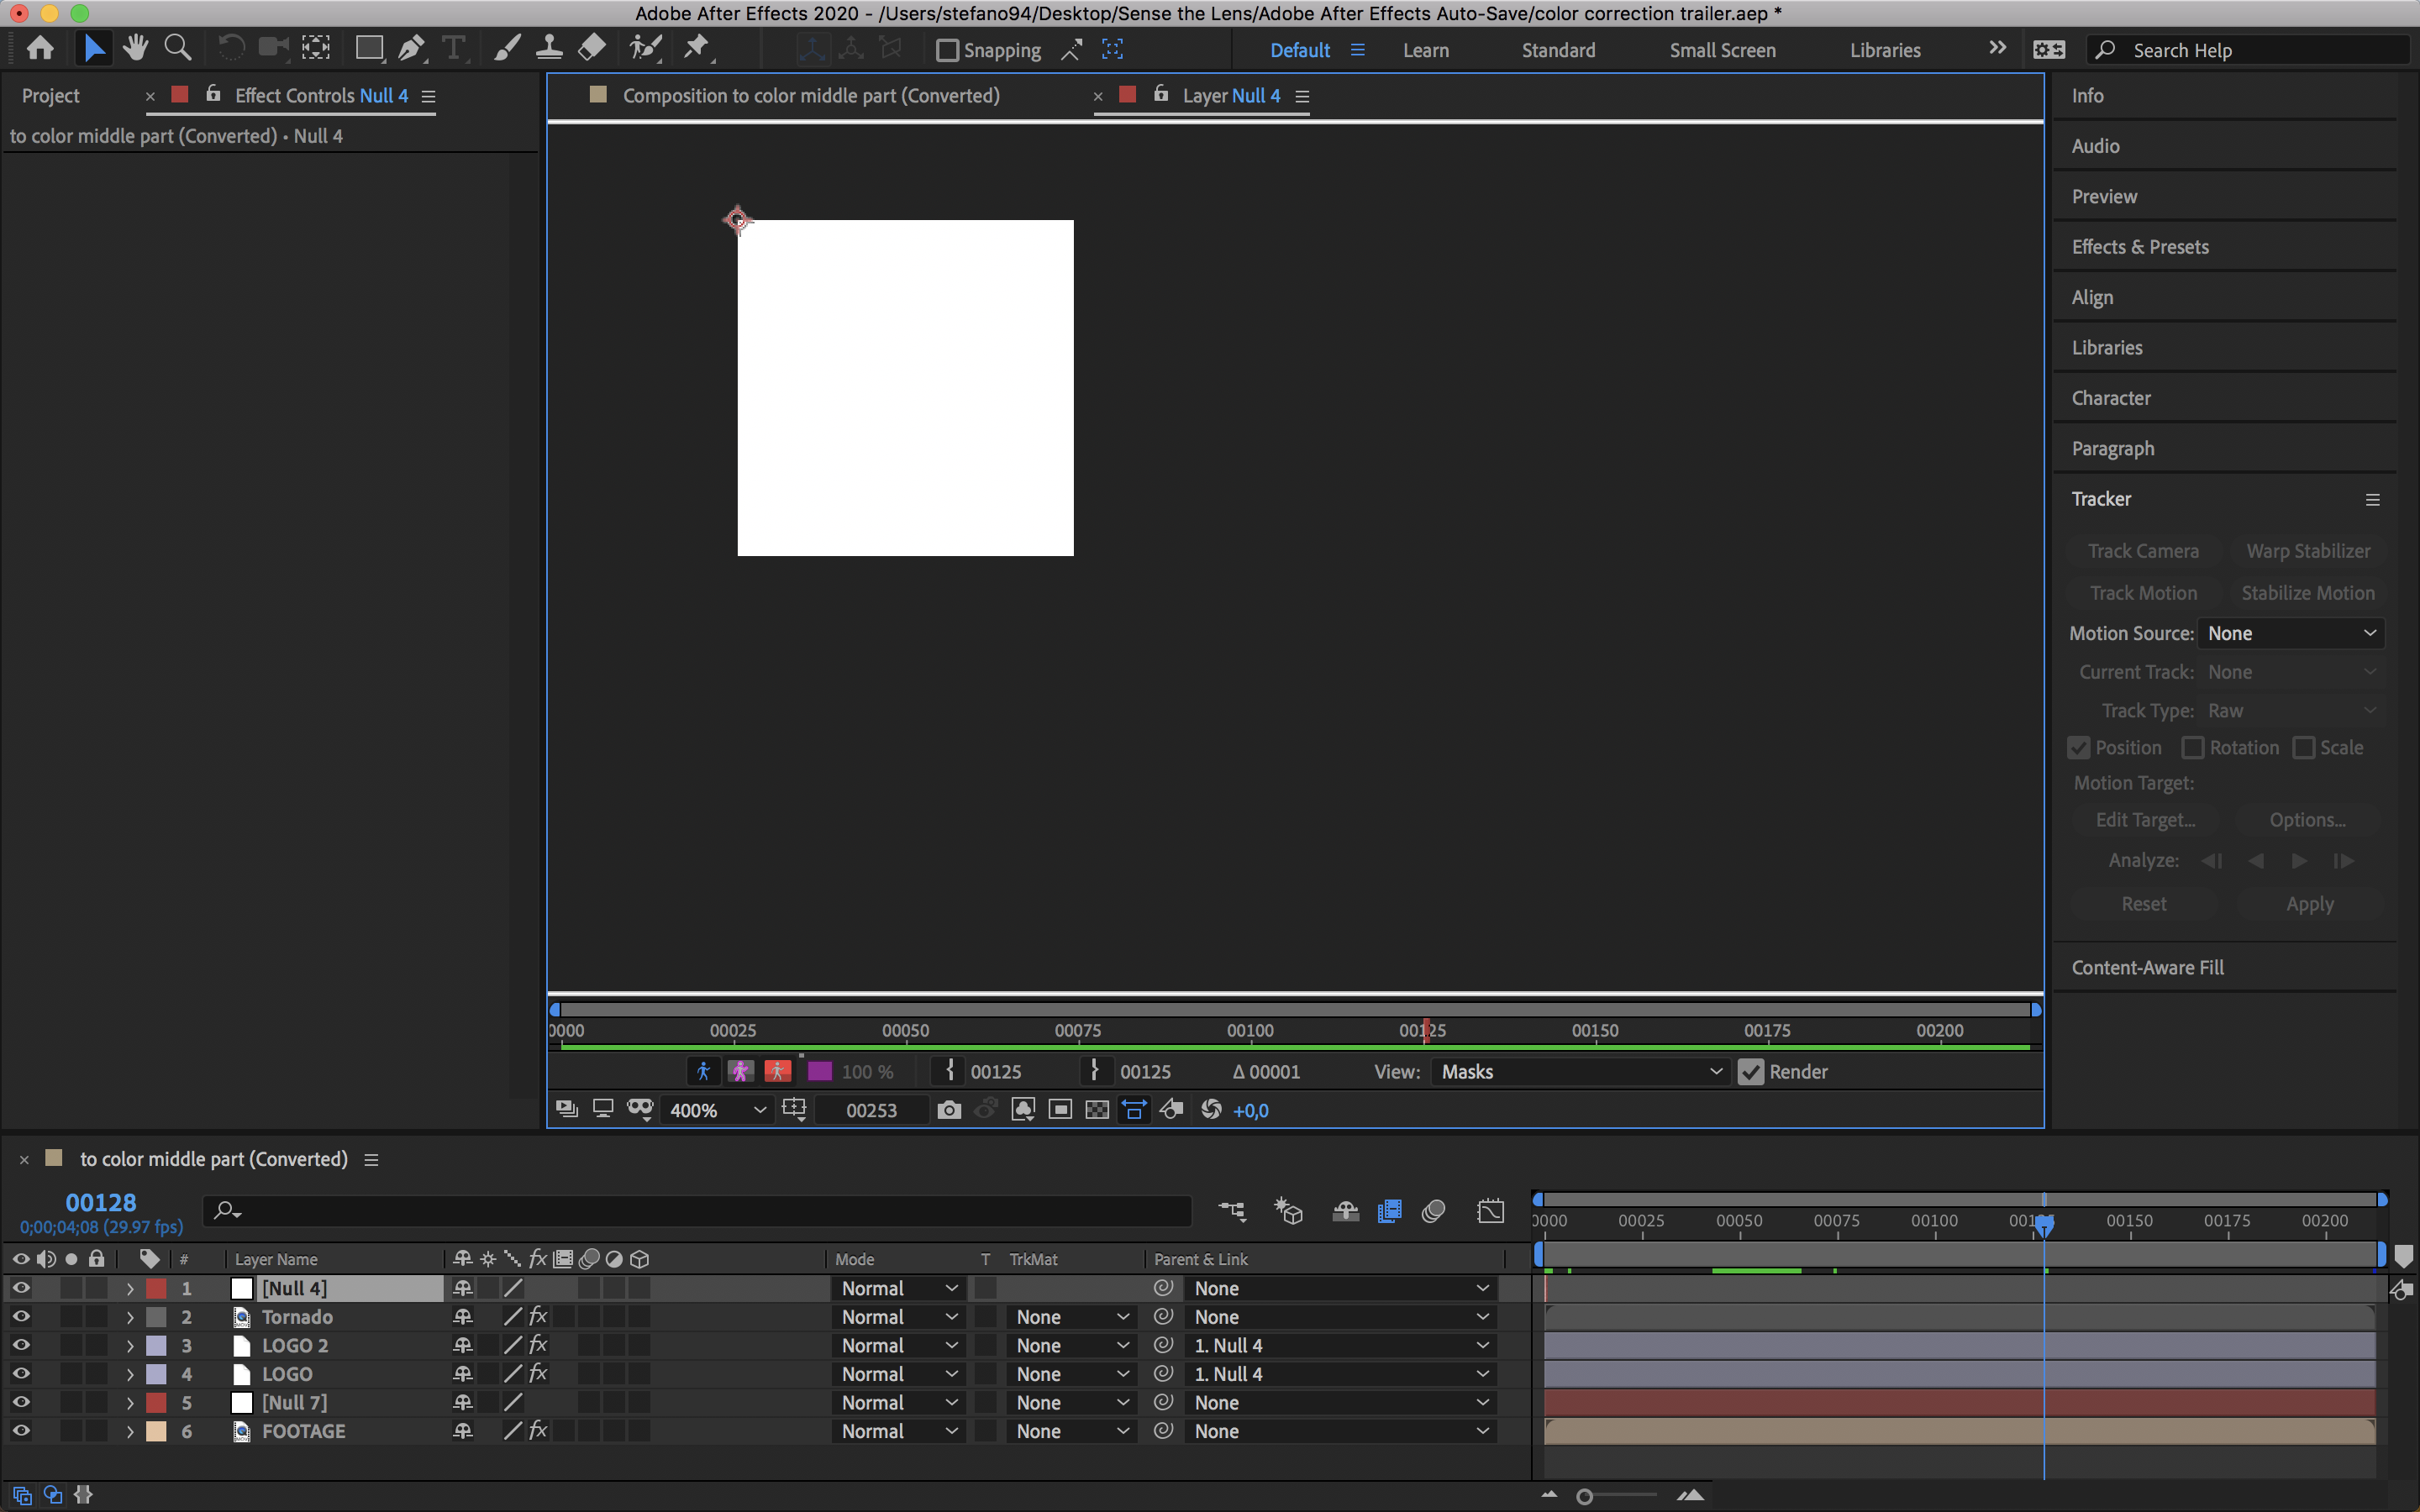The image size is (2420, 1512).
Task: Open the Composition viewer tab
Action: (810, 96)
